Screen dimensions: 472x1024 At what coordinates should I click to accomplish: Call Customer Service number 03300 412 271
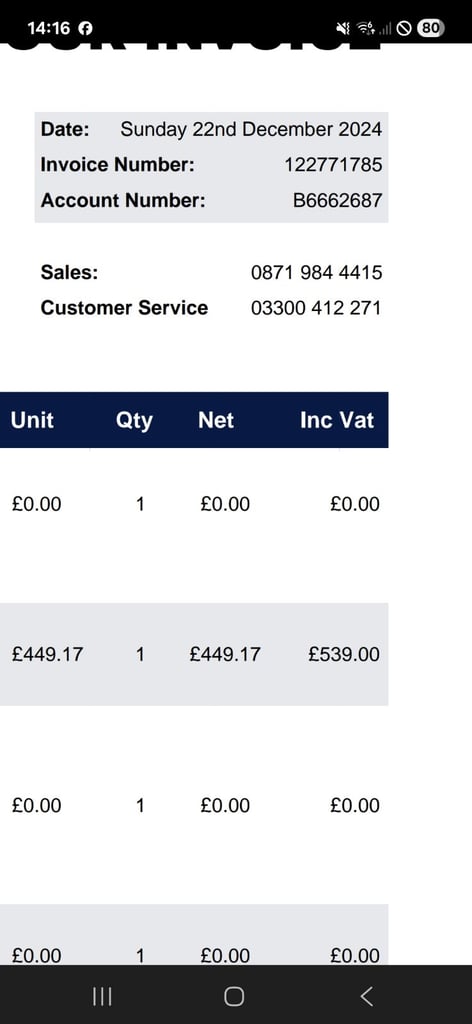(x=316, y=308)
